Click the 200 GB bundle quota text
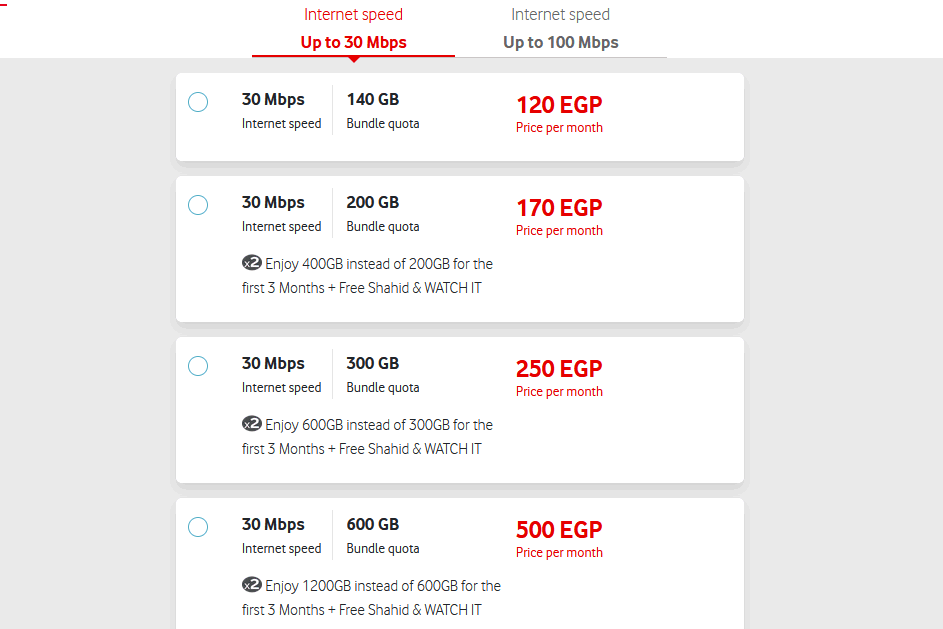 tap(373, 203)
